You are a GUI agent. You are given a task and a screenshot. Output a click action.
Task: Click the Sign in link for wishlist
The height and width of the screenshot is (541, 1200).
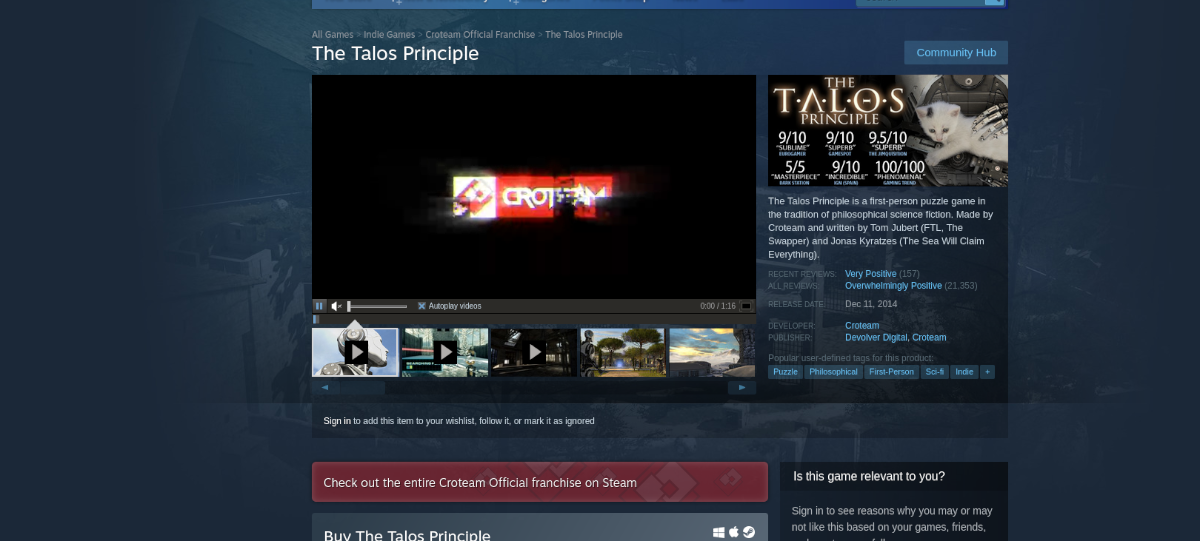pos(337,421)
